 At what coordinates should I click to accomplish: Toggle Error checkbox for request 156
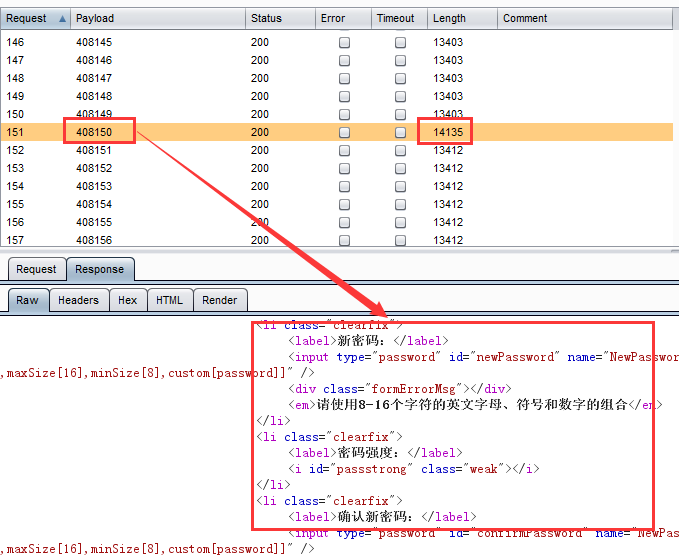344,222
